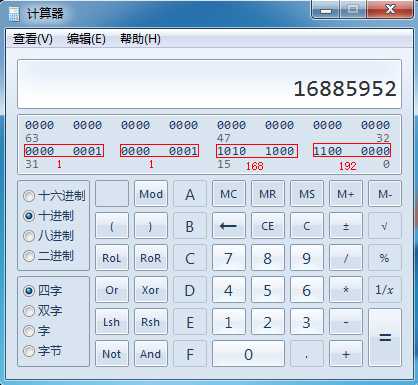Click the digit 2 key
The width and height of the screenshot is (418, 385).
268,322
